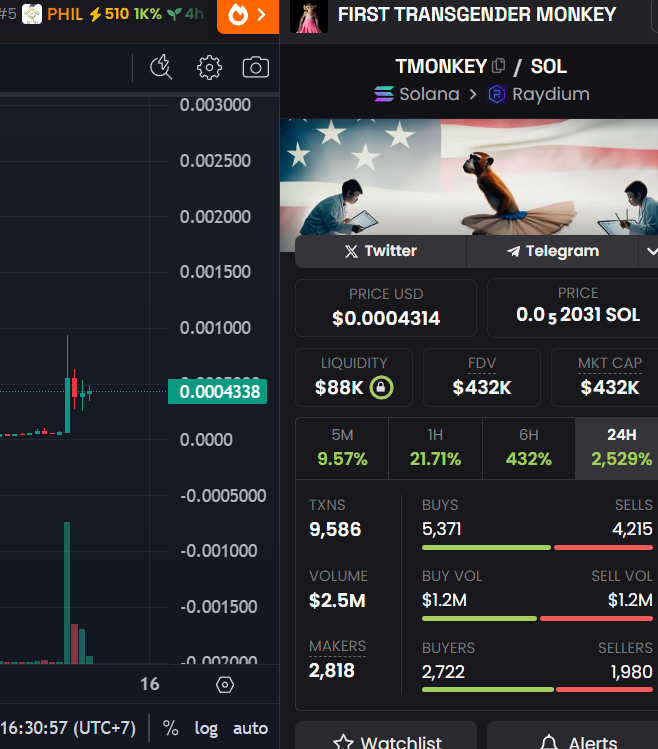Click the PRICE 2031 SOL box
This screenshot has width=658, height=749.
pos(572,308)
